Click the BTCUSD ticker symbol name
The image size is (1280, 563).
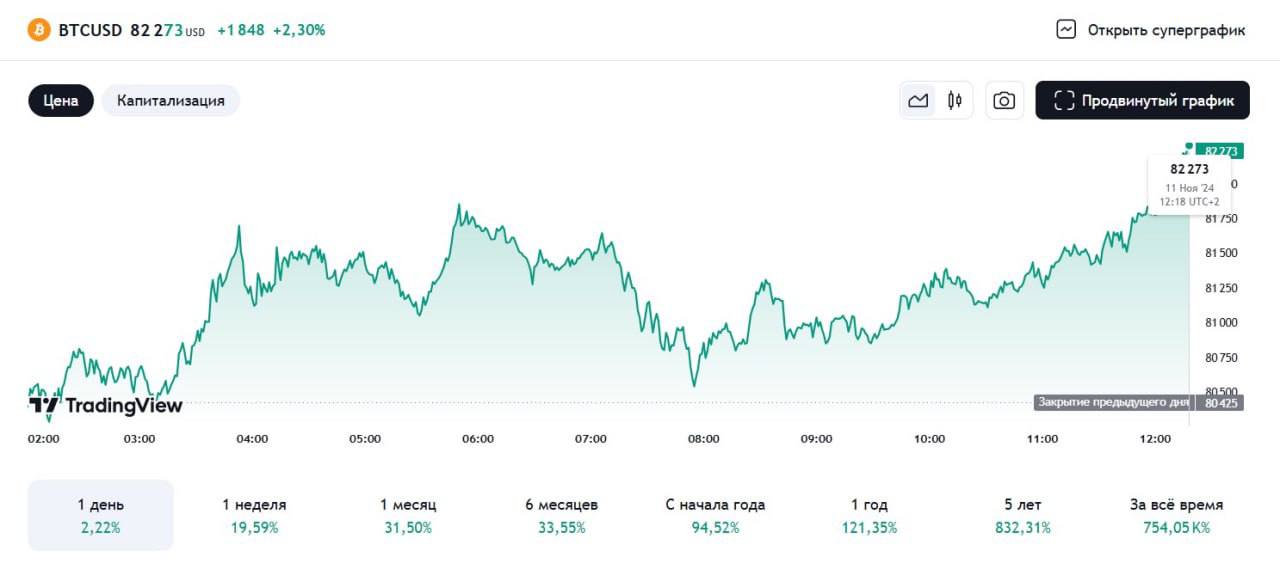90,30
